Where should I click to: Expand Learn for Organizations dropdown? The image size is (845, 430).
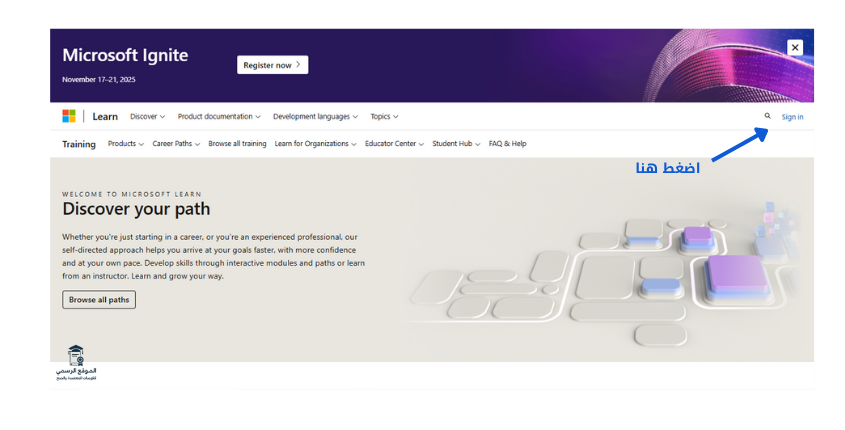tap(315, 144)
